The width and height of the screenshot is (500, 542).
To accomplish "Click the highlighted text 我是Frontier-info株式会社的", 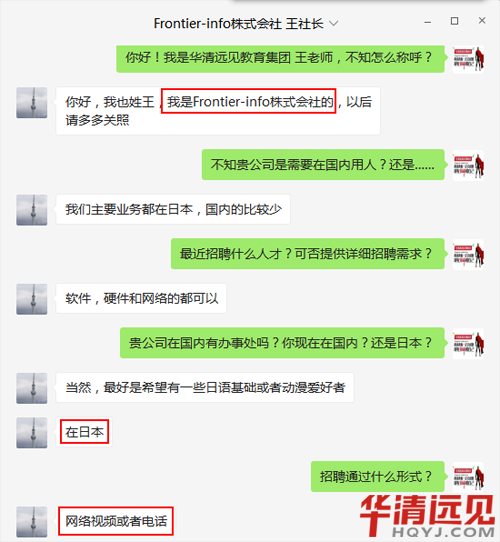I will (x=249, y=101).
